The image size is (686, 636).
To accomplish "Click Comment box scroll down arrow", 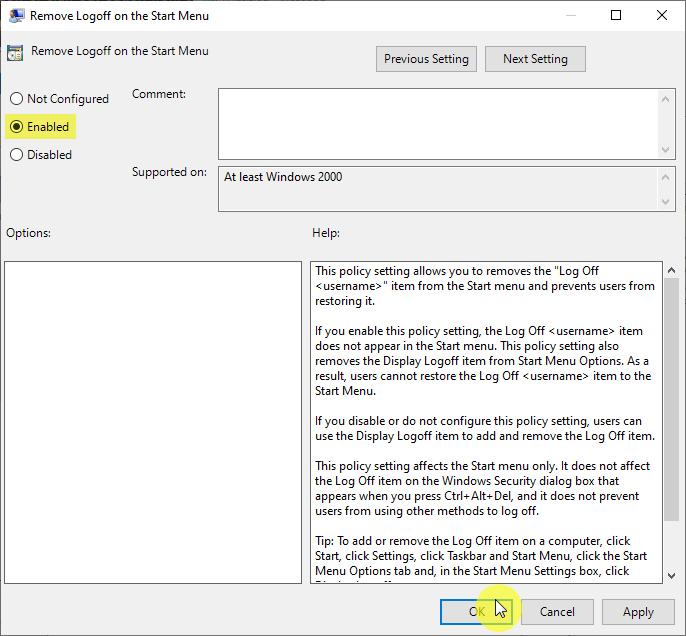I will click(x=667, y=148).
